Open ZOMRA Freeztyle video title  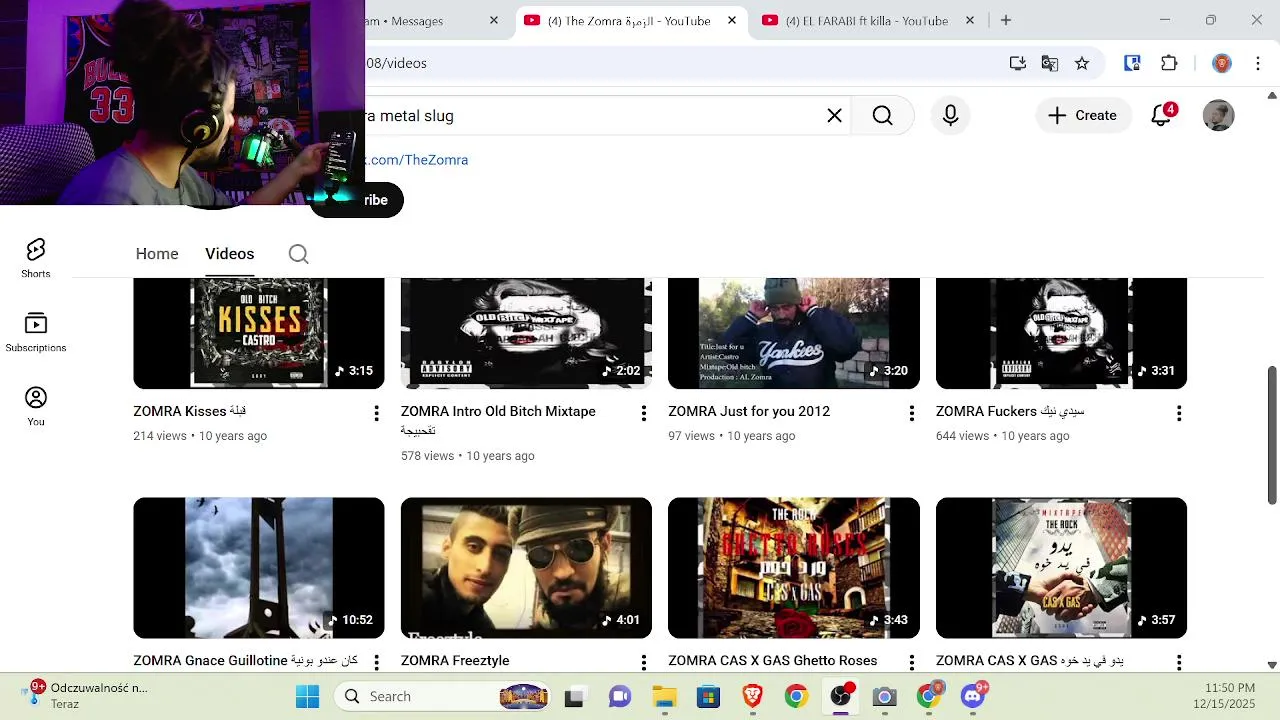click(x=455, y=661)
